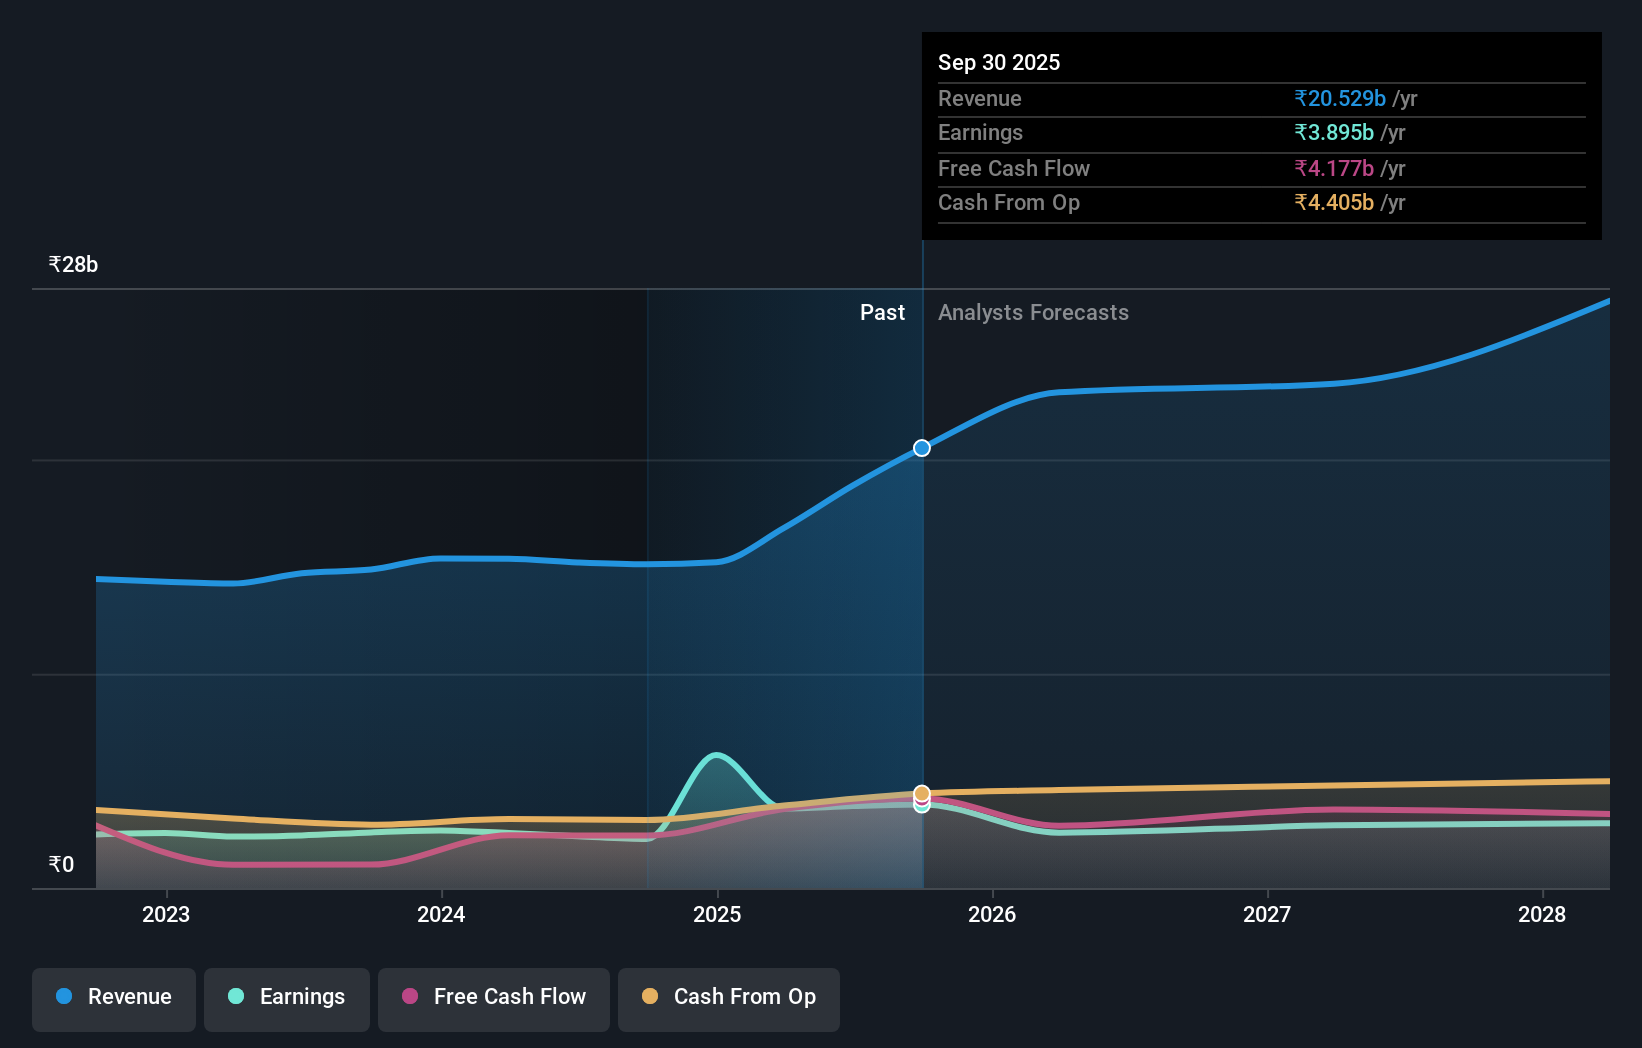Toggle the Revenue series legend dot
Image resolution: width=1642 pixels, height=1048 pixels.
coord(64,997)
